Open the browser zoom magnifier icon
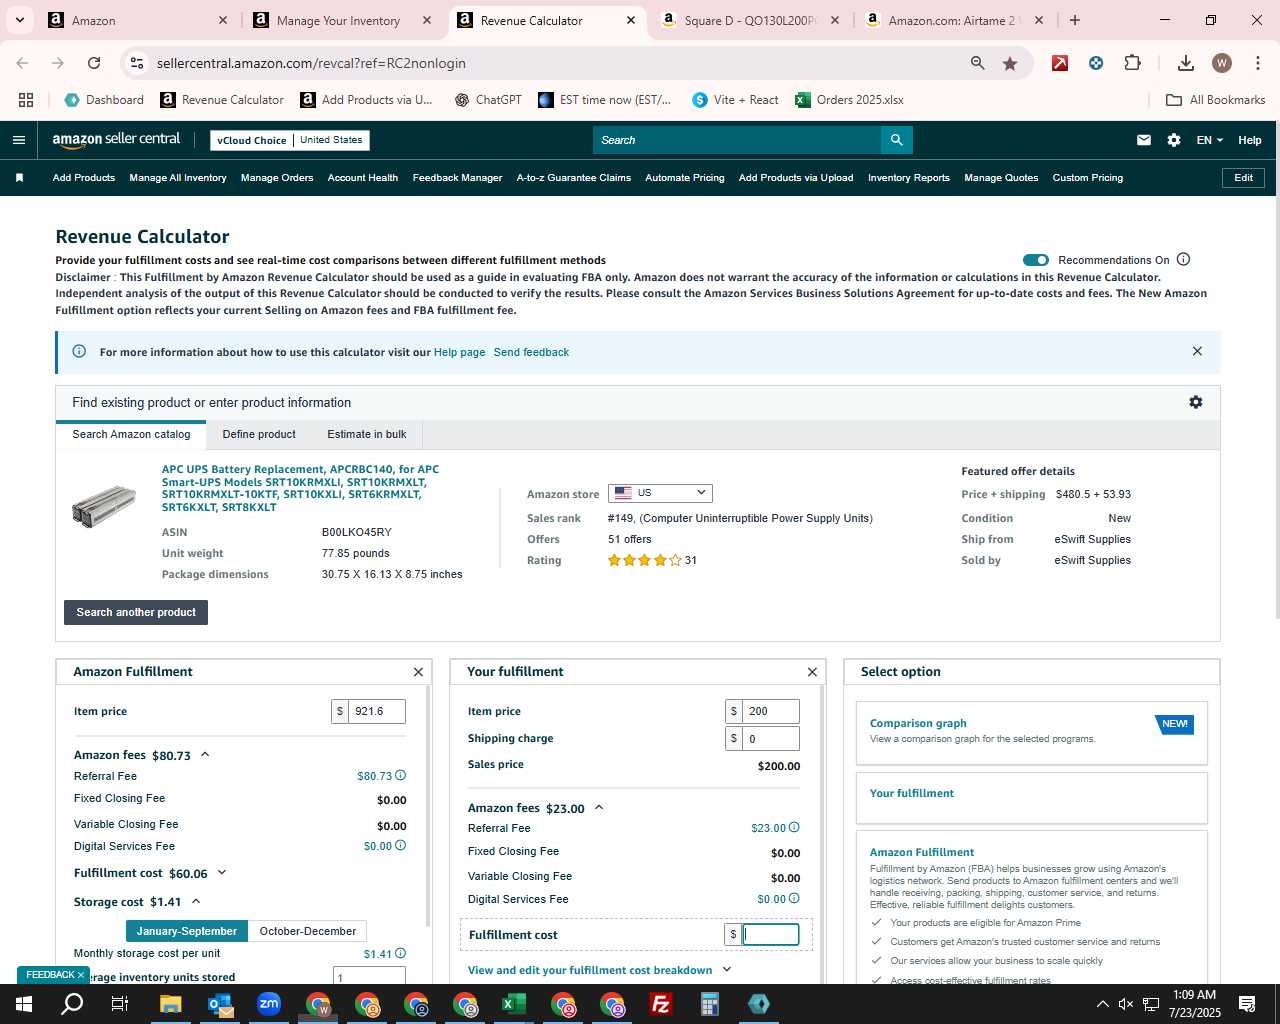Image resolution: width=1280 pixels, height=1024 pixels. [977, 63]
